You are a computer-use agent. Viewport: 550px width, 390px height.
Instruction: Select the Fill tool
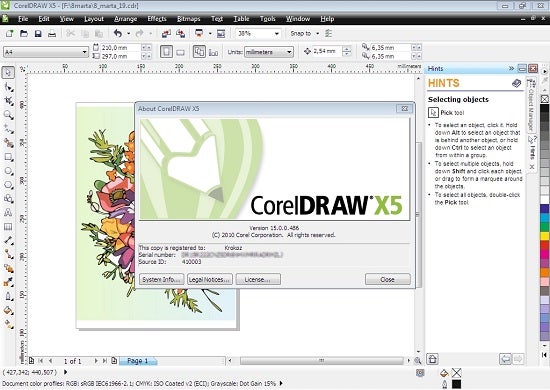tap(8, 310)
